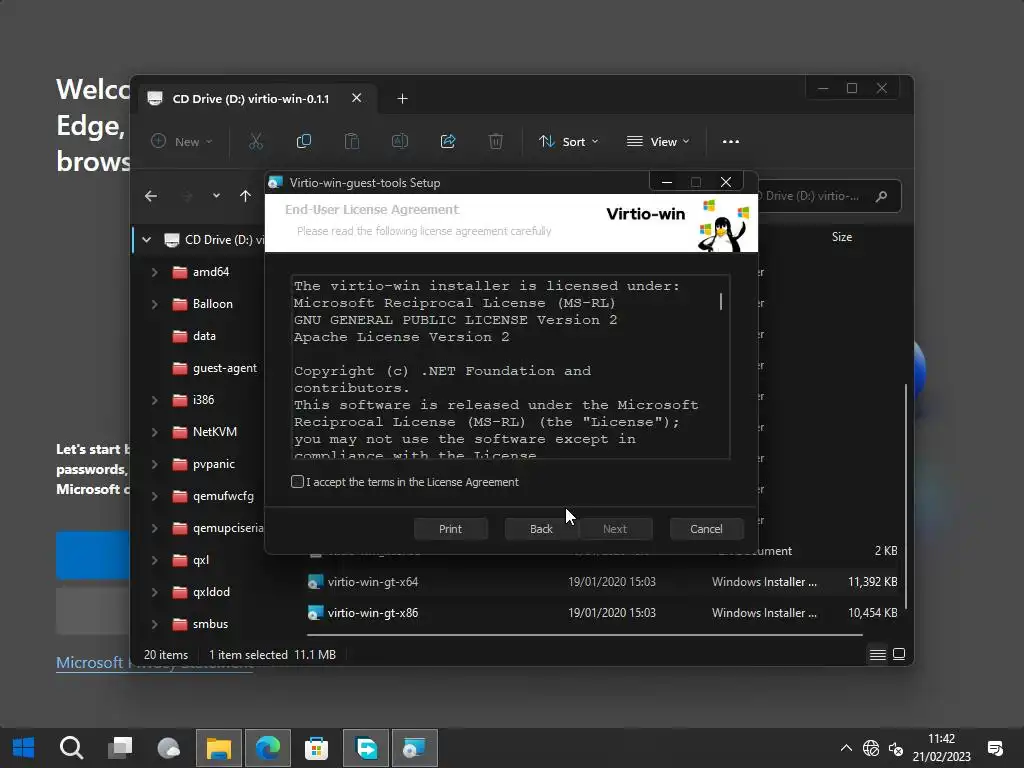Open the View dropdown

[658, 142]
